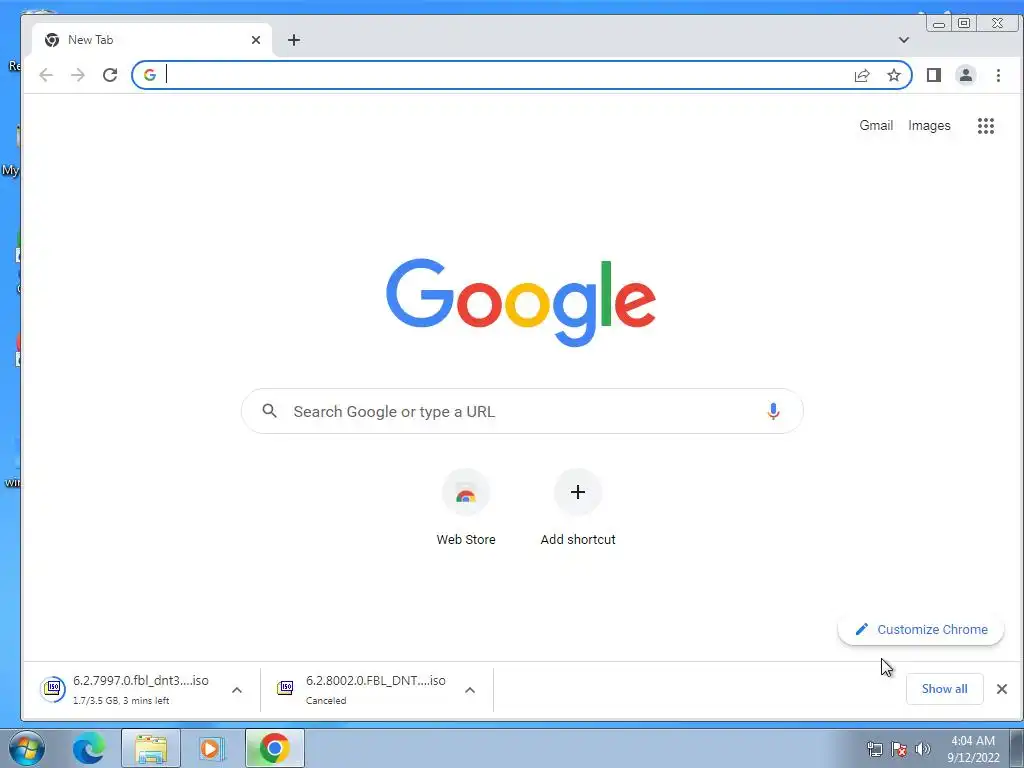Click the volume speaker tray icon

click(x=923, y=749)
